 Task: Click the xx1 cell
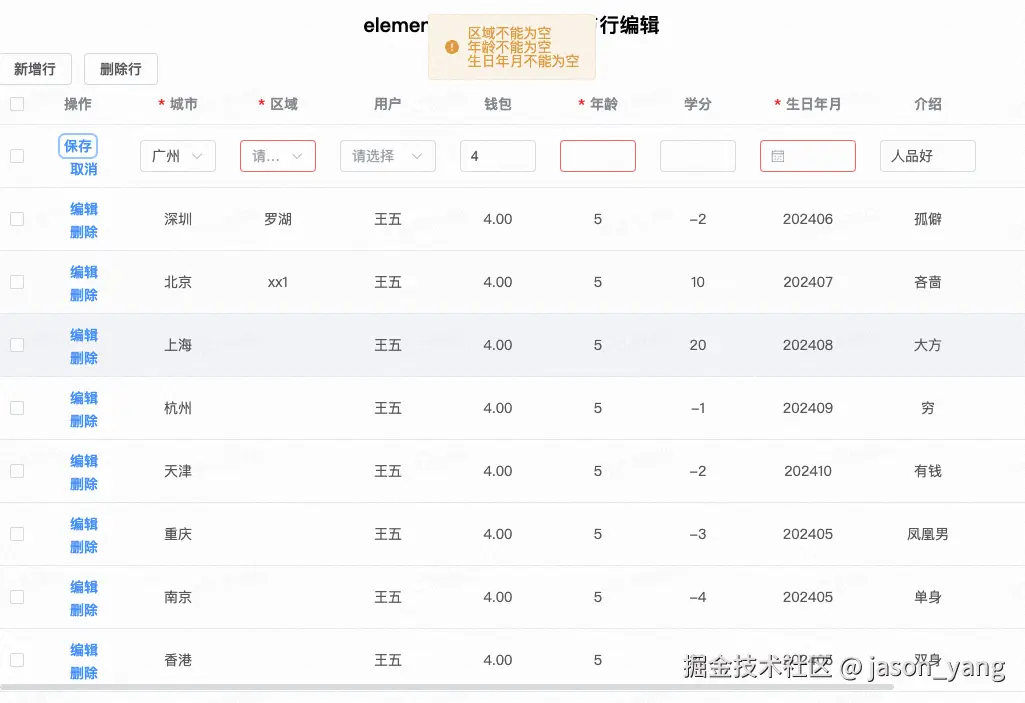pyautogui.click(x=278, y=282)
